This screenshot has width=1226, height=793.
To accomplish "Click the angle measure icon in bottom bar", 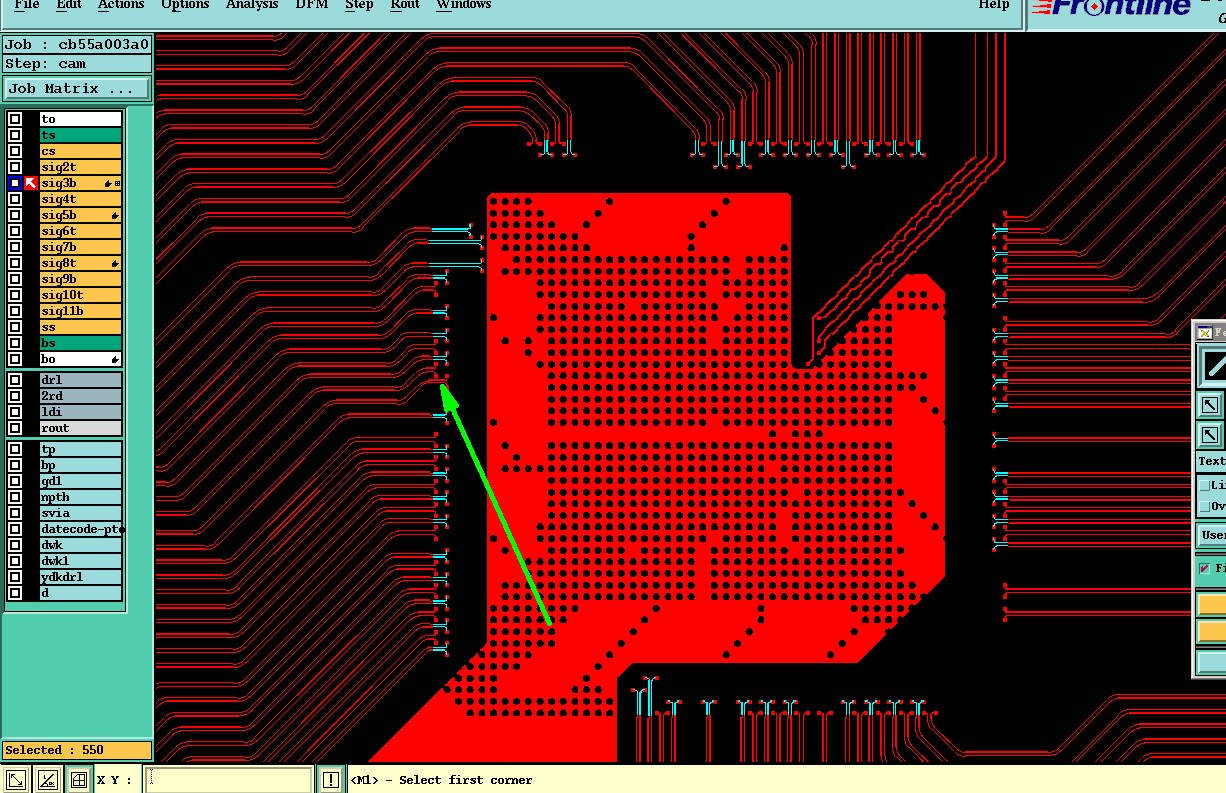I will point(47,780).
